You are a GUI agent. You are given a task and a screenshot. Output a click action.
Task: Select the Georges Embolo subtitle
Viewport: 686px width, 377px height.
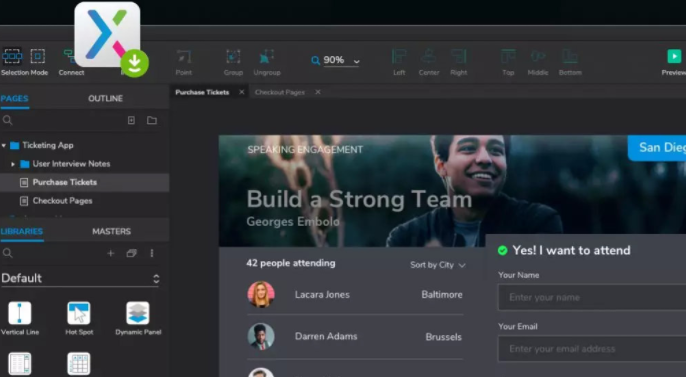[x=293, y=222]
